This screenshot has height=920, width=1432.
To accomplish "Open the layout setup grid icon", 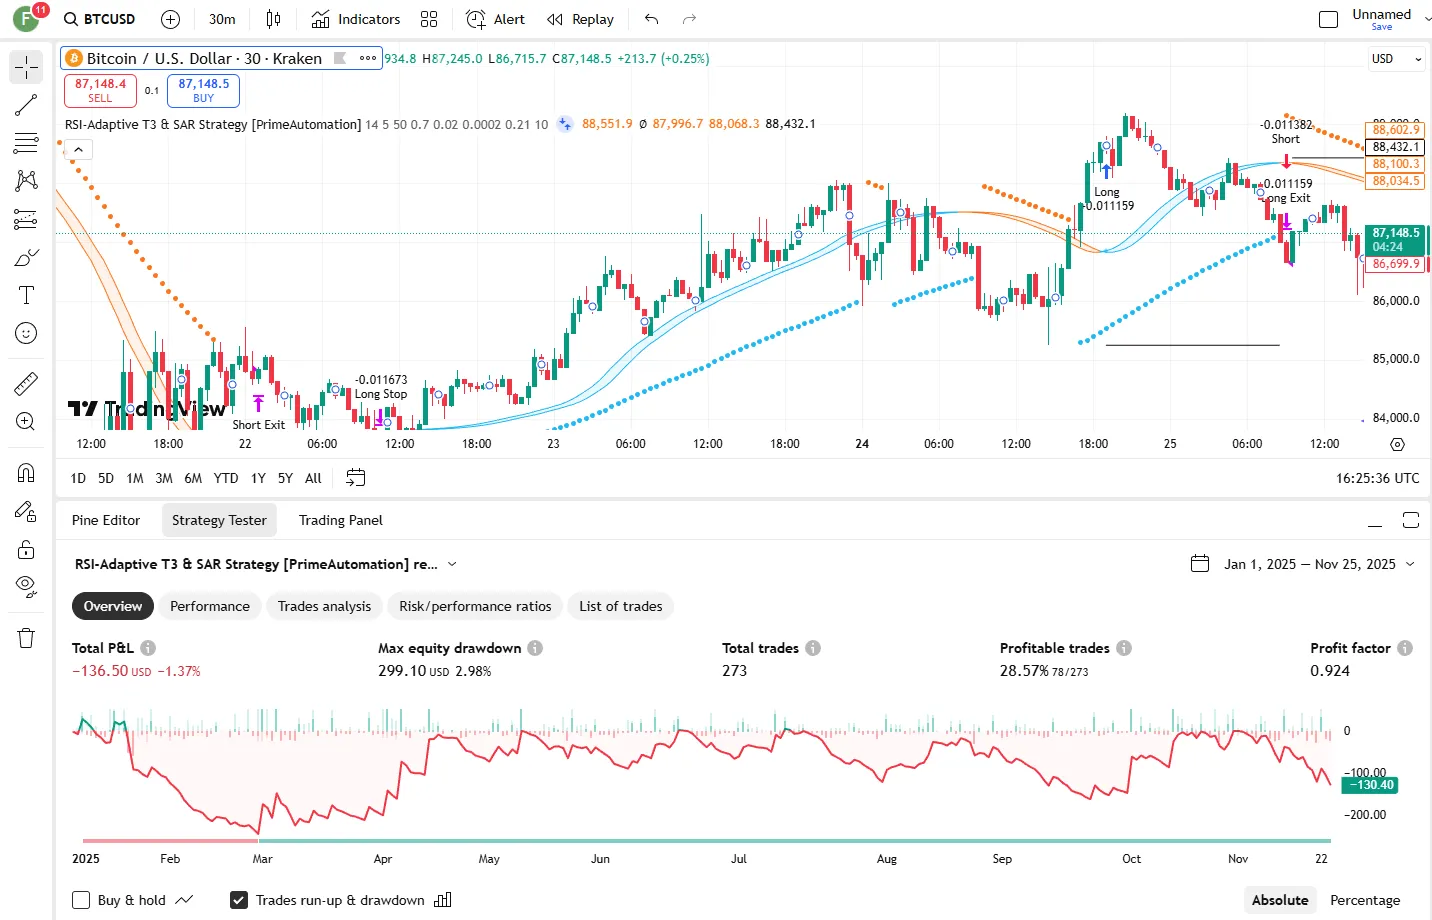I will tap(429, 19).
